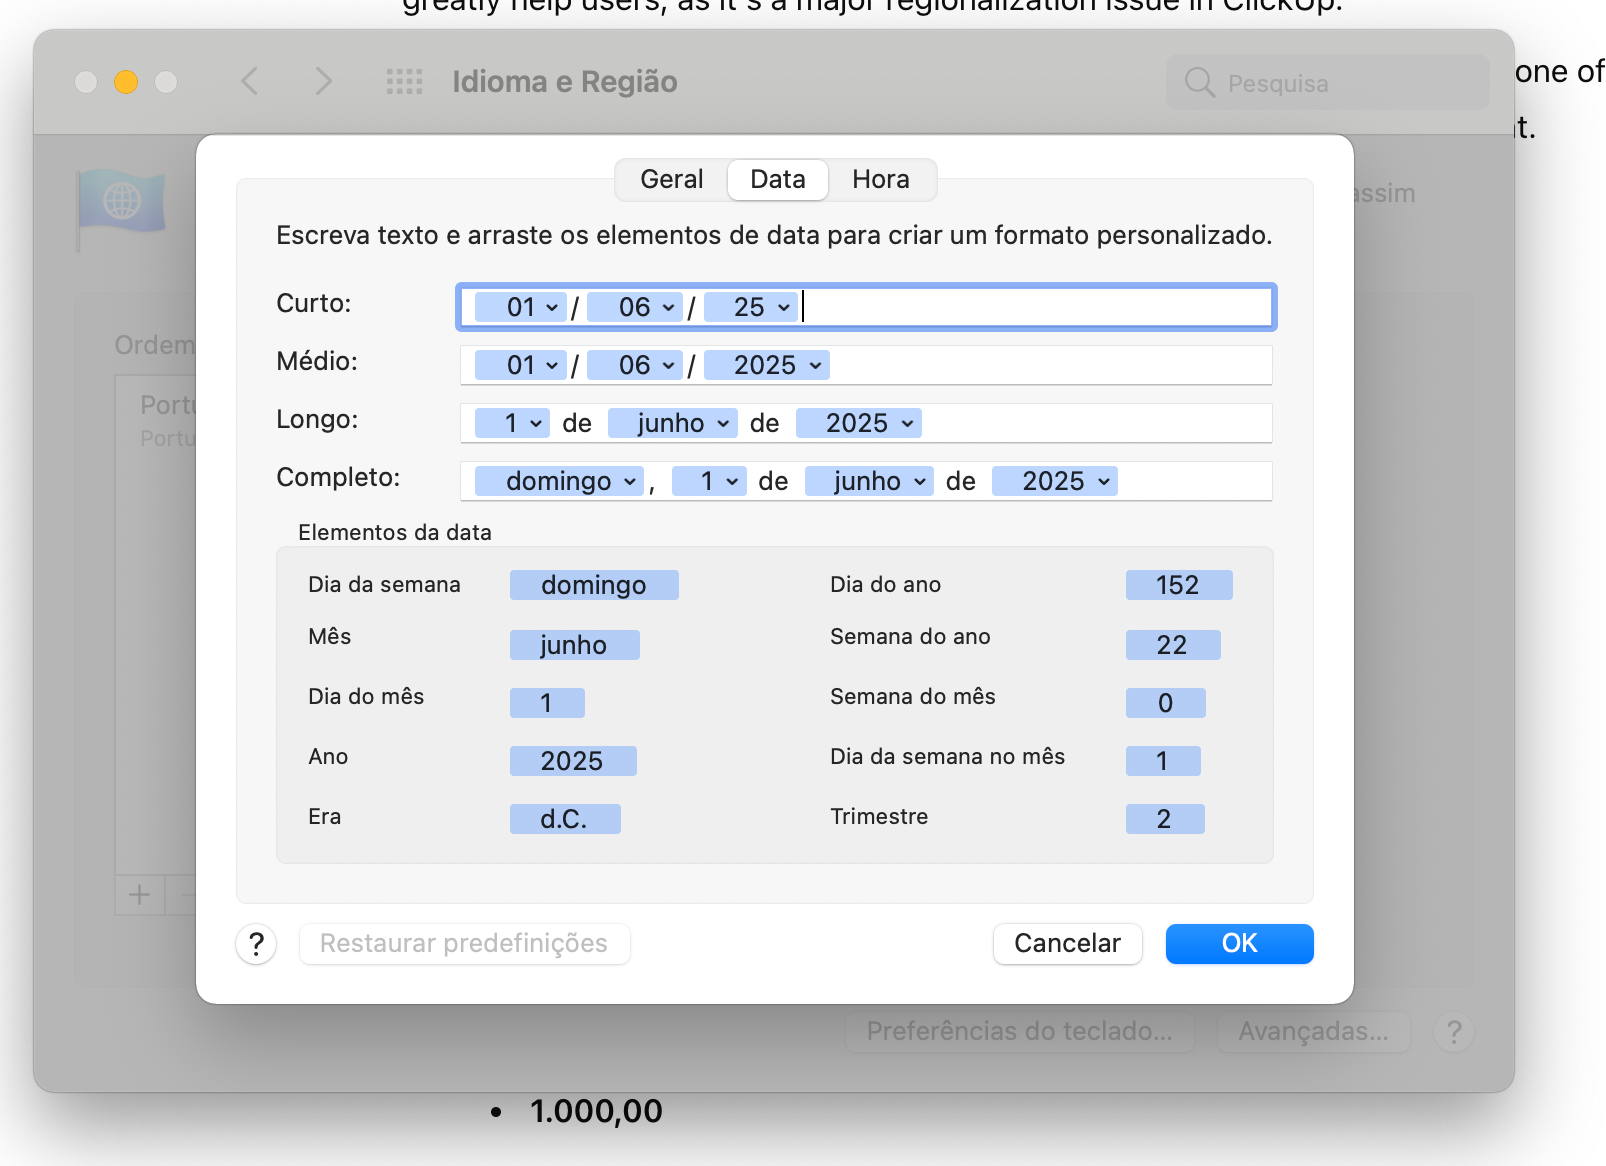Image resolution: width=1606 pixels, height=1166 pixels.
Task: Click the 1.000,00 text below the window
Action: click(x=596, y=1111)
